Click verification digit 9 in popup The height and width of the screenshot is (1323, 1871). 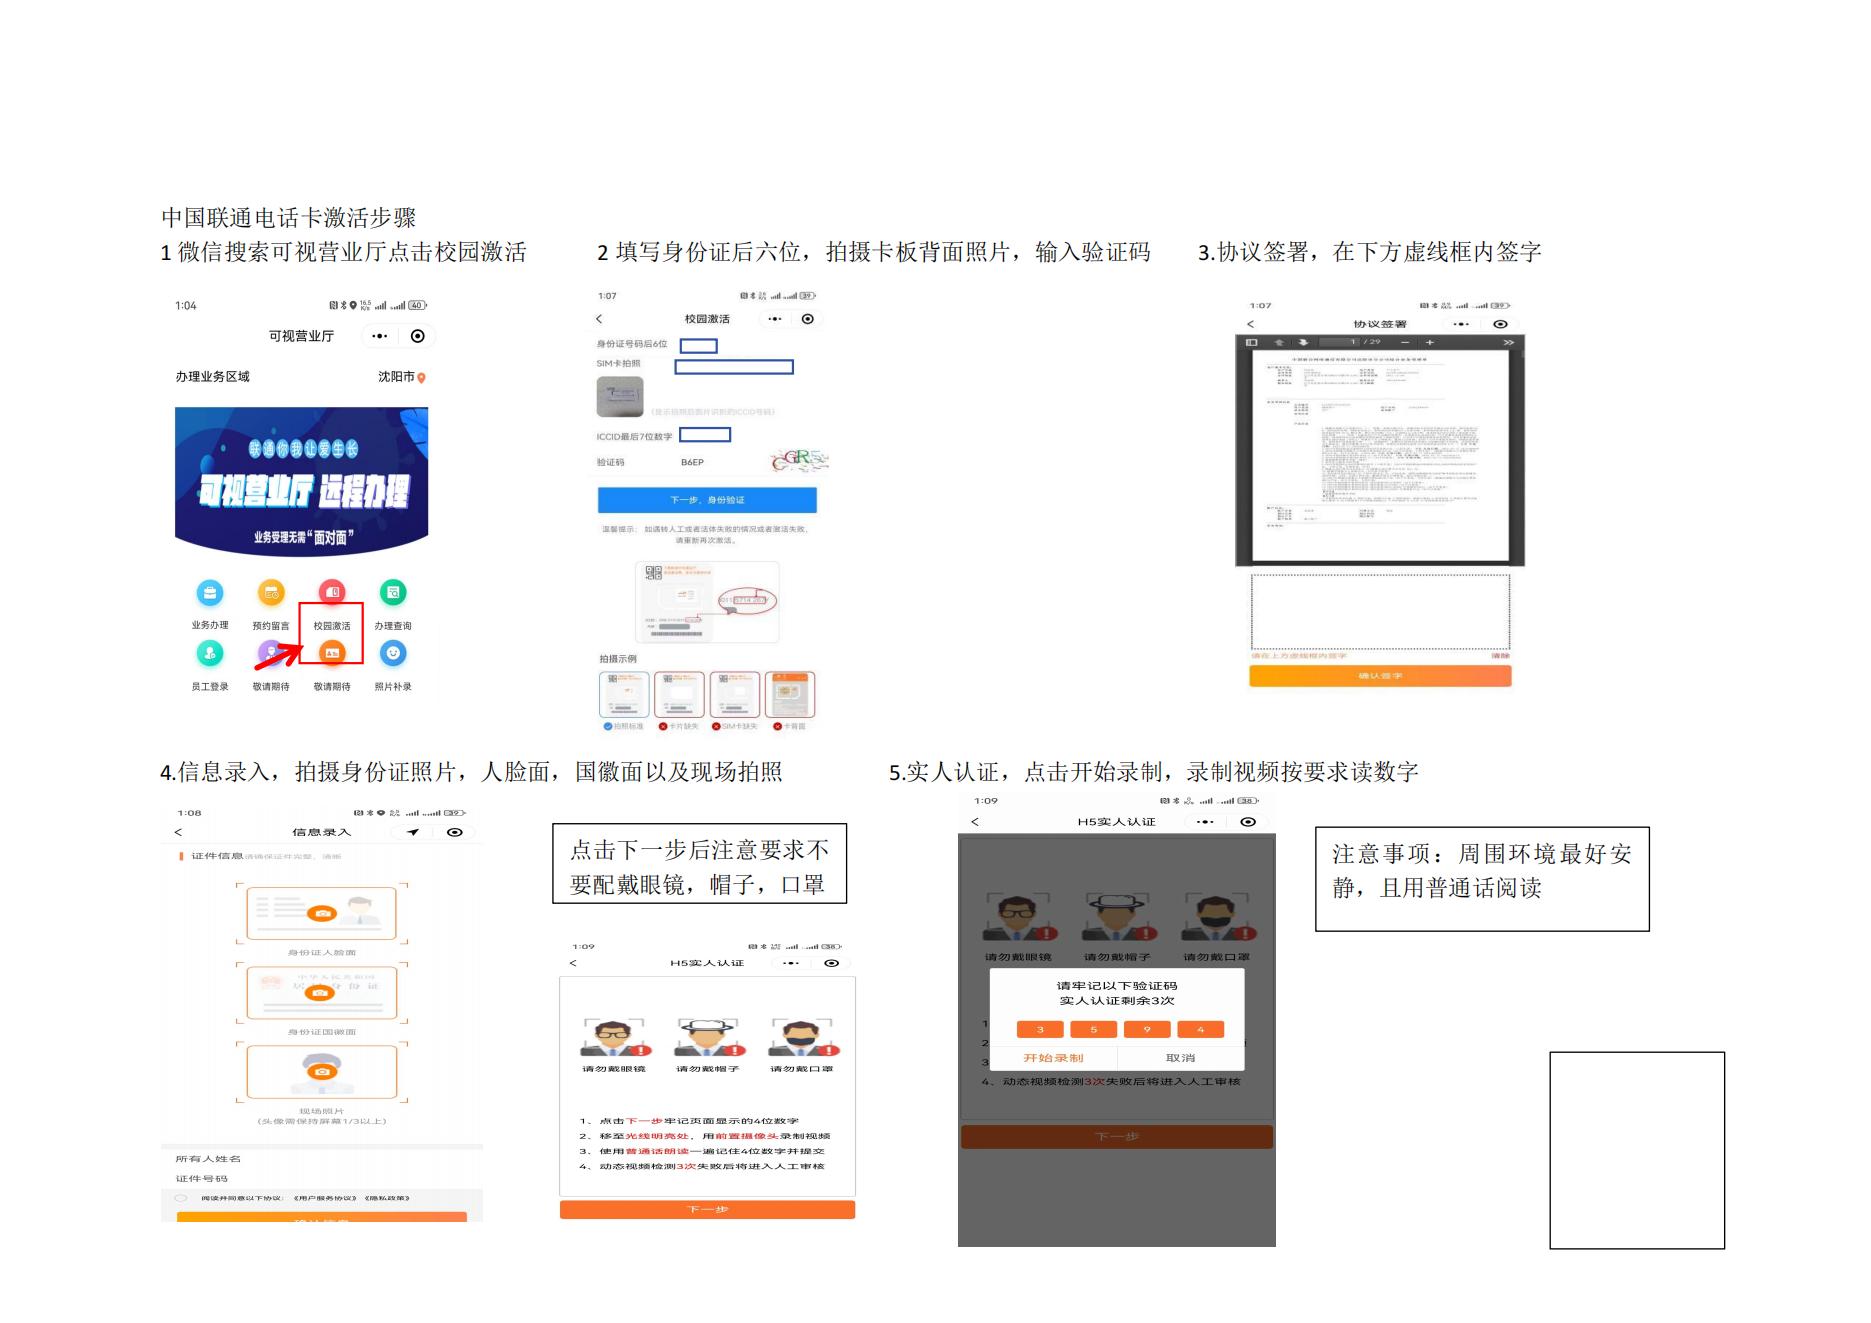tap(1147, 1029)
